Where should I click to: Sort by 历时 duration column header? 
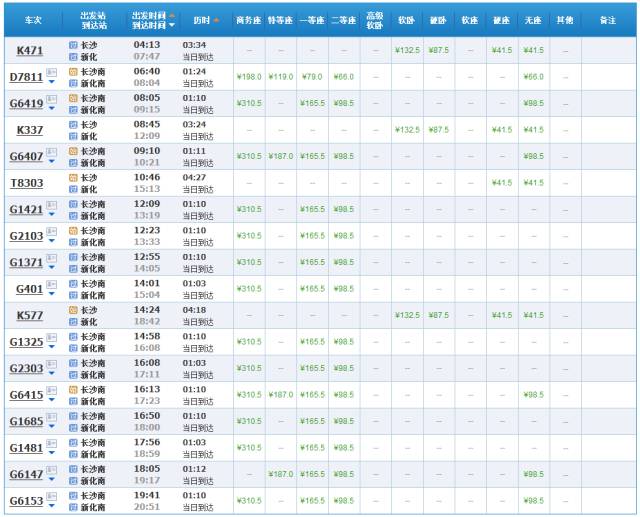206,20
